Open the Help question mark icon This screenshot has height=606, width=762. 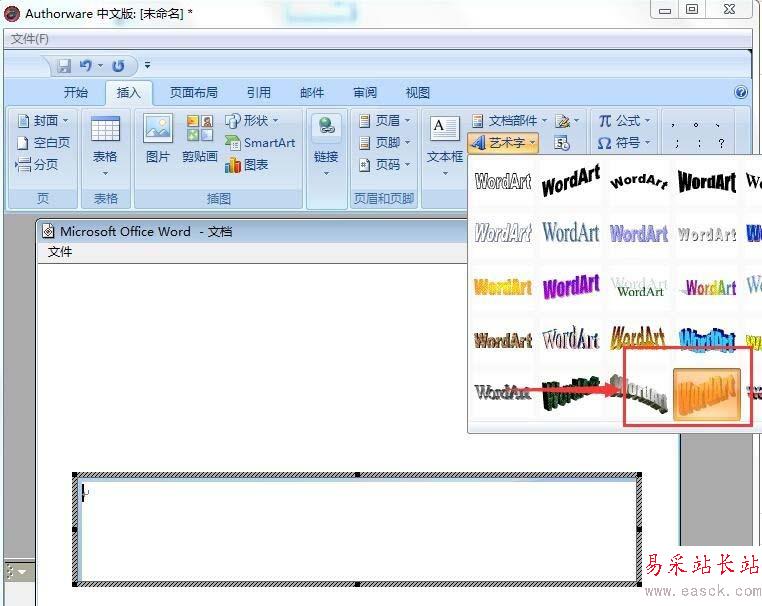point(741,91)
